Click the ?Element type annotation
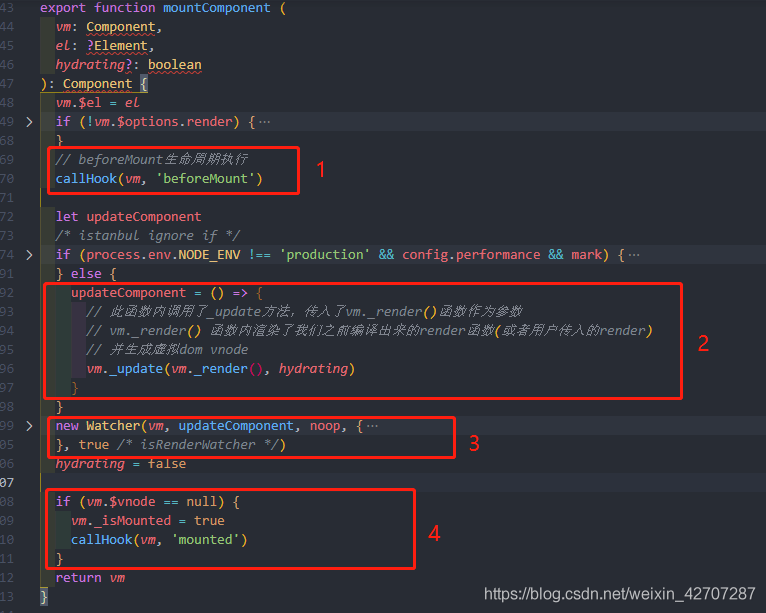The height and width of the screenshot is (613, 766). coord(117,46)
